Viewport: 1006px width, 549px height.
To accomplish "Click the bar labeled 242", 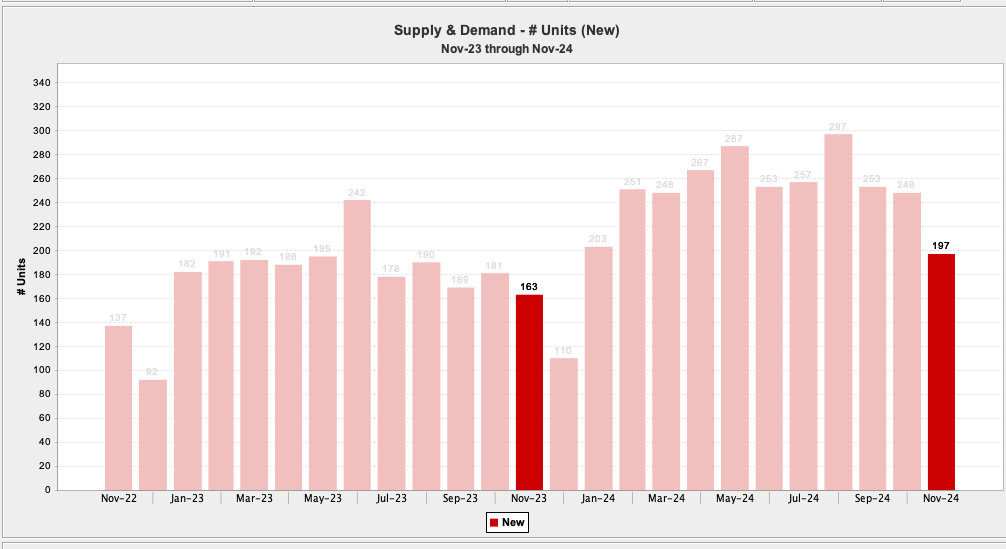I will tap(357, 344).
